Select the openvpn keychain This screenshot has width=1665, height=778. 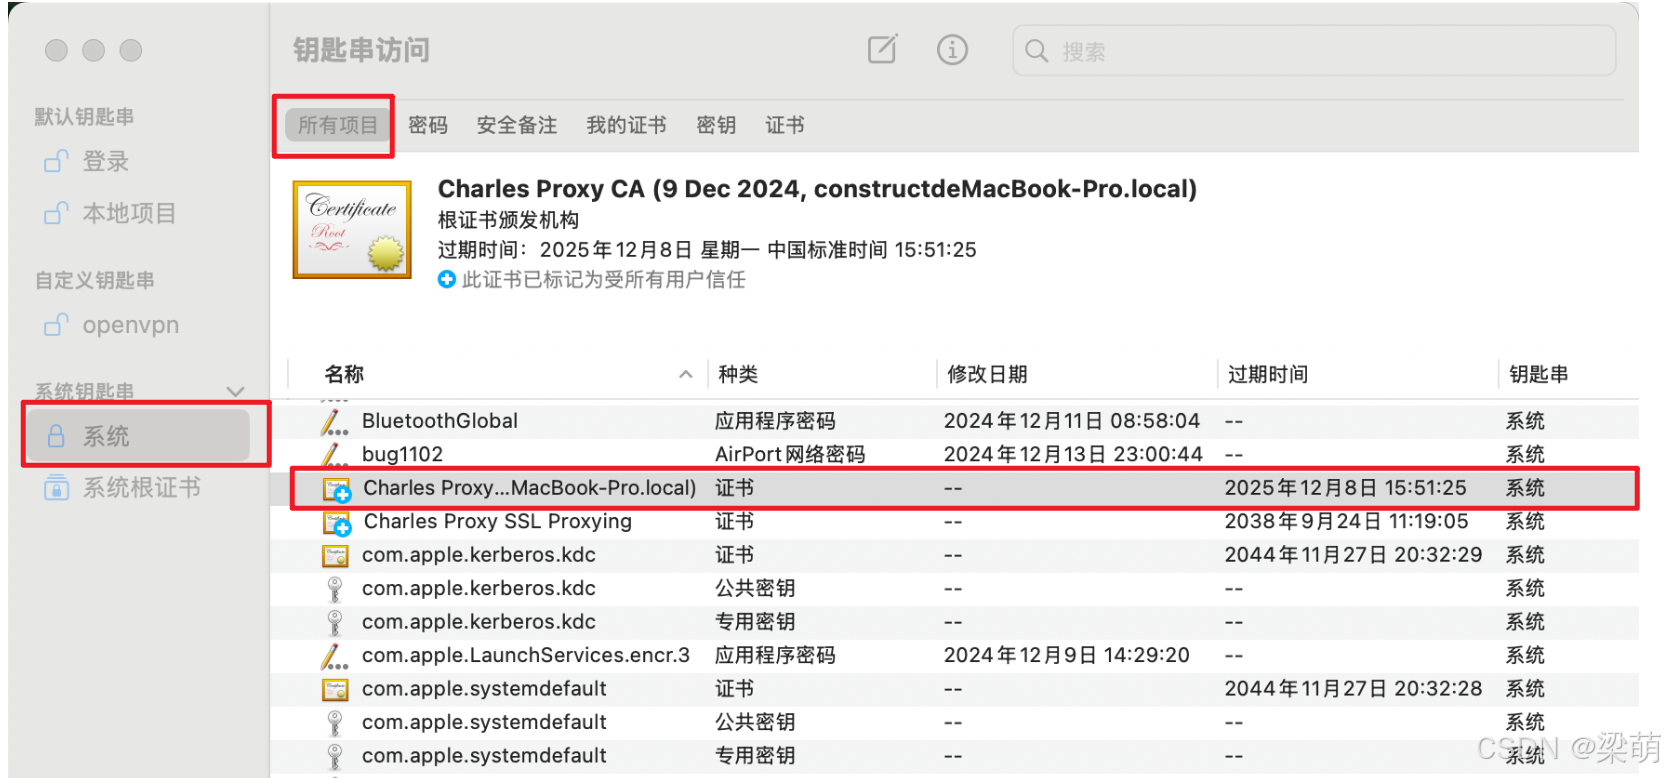point(131,325)
